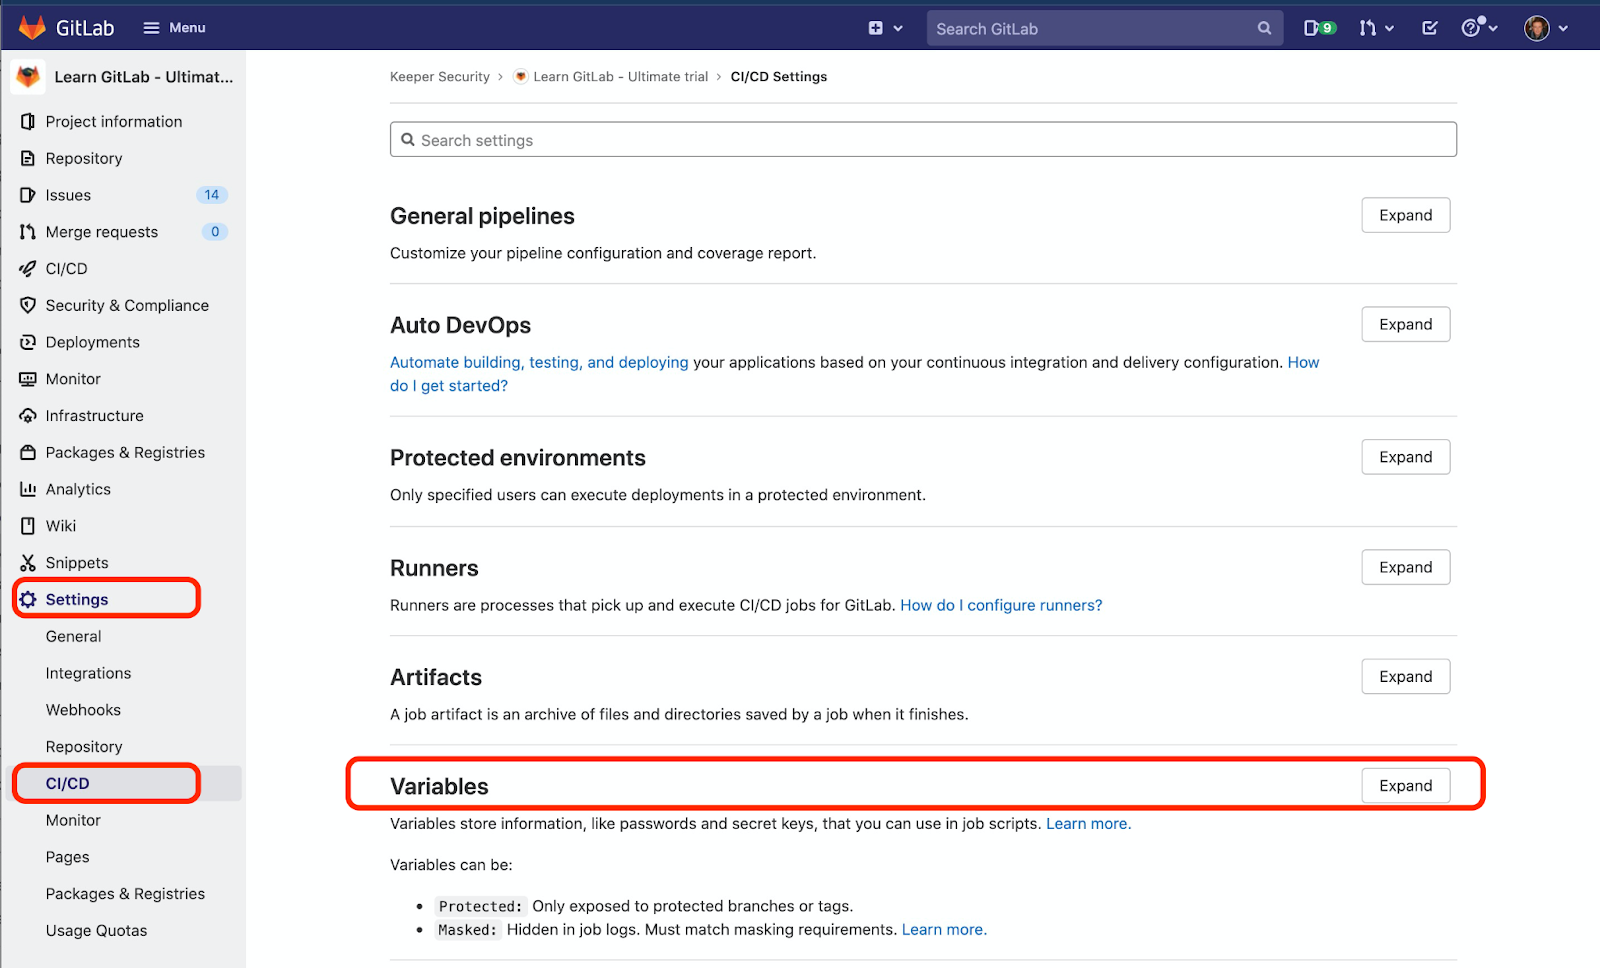This screenshot has height=968, width=1600.
Task: Open Deployments from the sidebar
Action: [91, 341]
